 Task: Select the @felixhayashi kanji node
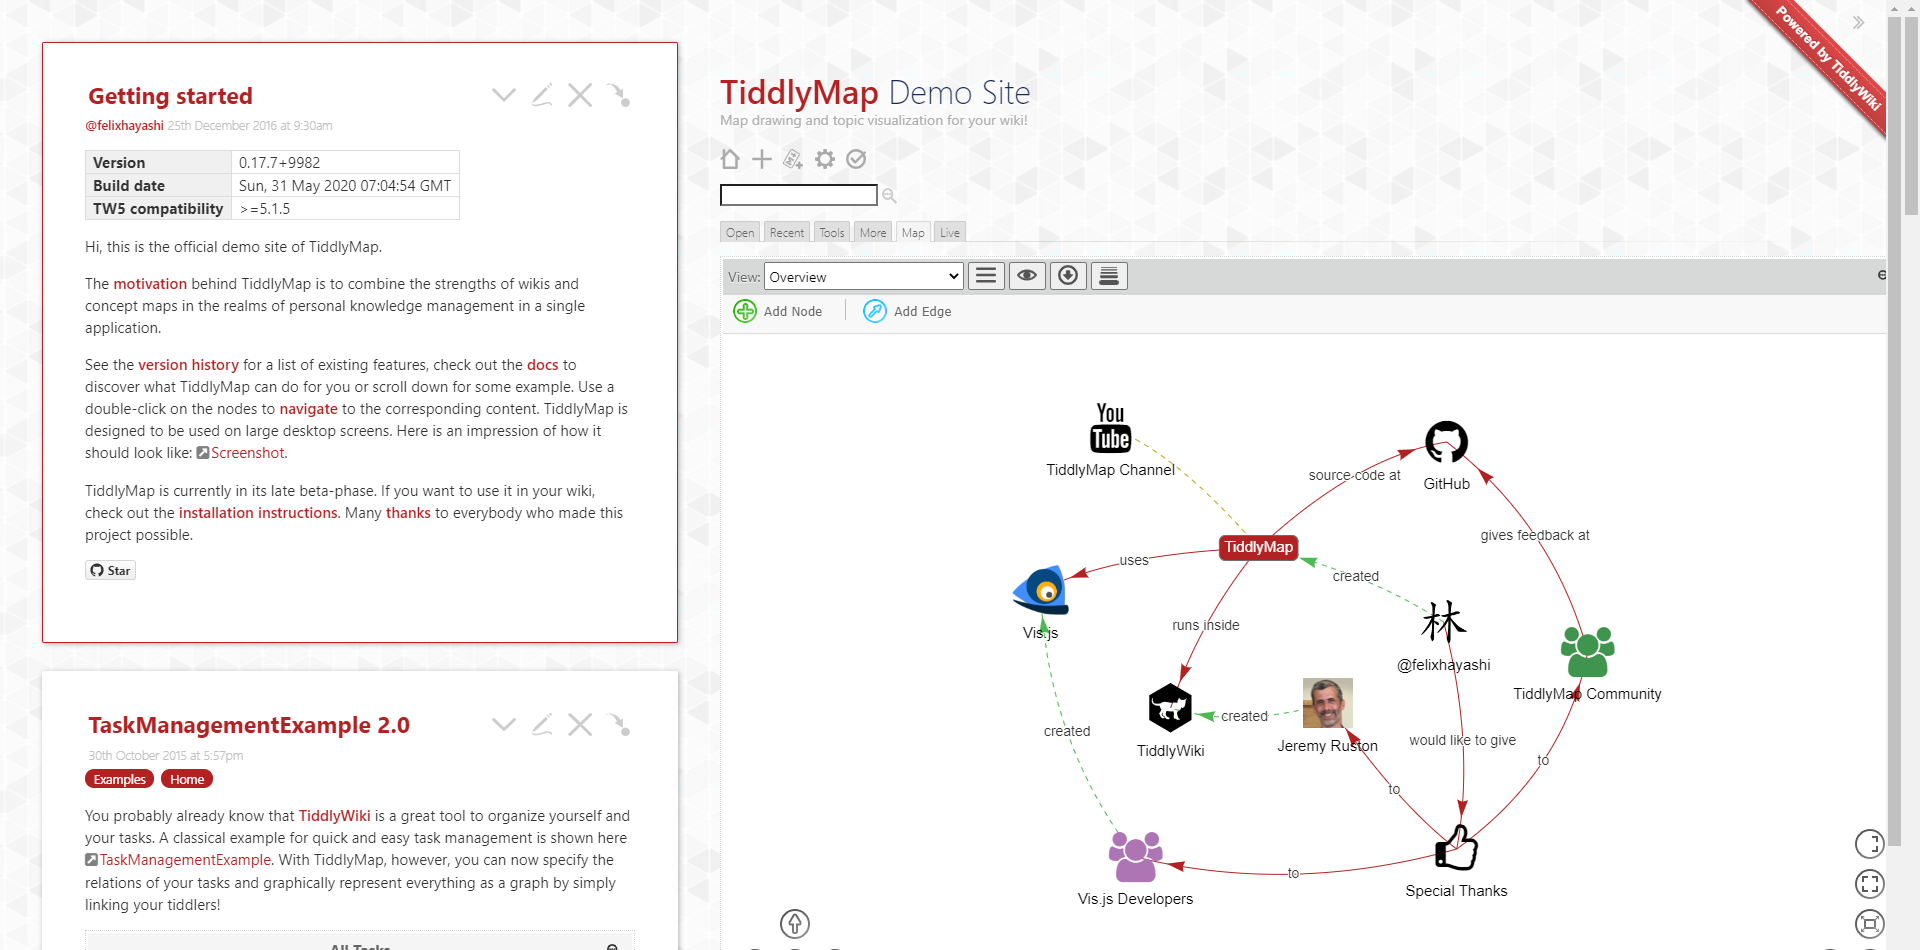pos(1444,622)
